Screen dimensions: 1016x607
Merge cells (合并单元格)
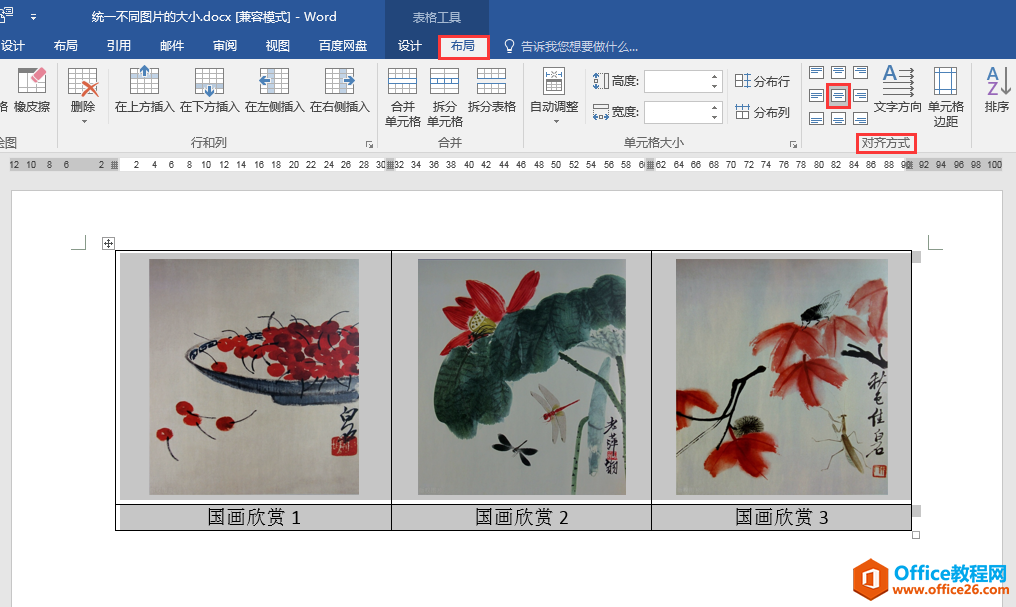pyautogui.click(x=402, y=97)
